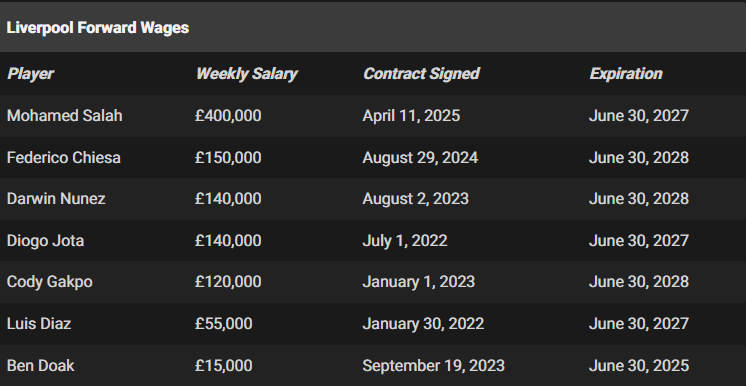
Task: Select the Expiration column header
Action: [x=626, y=74]
